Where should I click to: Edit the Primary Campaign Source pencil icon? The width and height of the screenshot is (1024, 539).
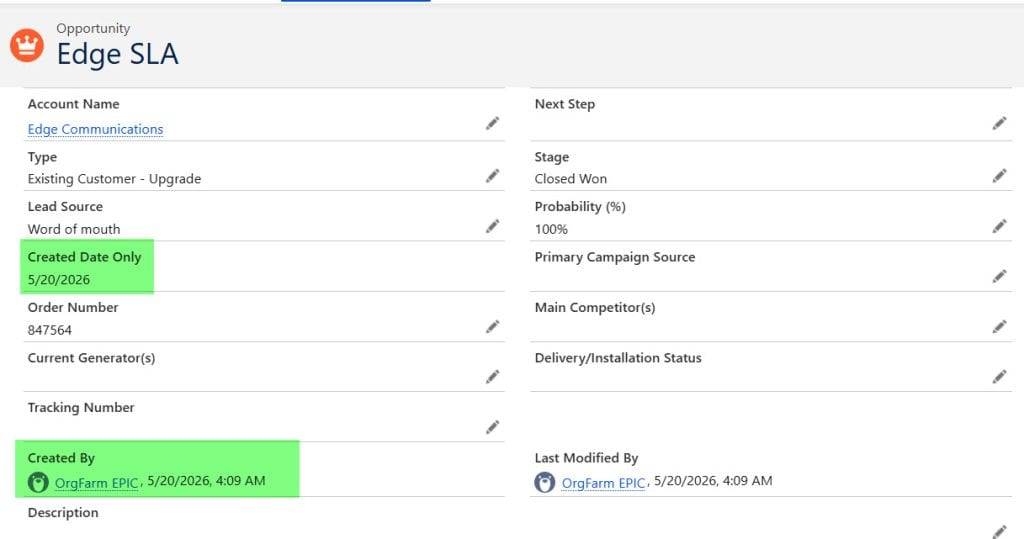999,276
